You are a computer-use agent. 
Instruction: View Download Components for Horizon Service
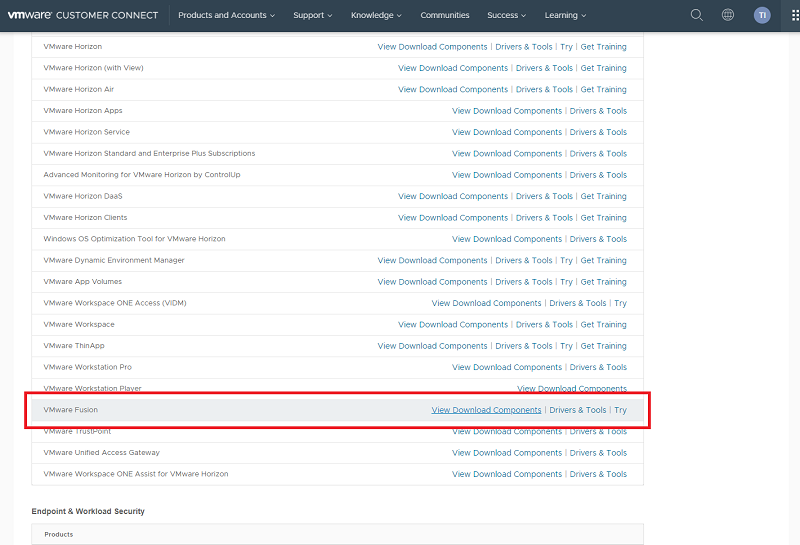coord(507,132)
